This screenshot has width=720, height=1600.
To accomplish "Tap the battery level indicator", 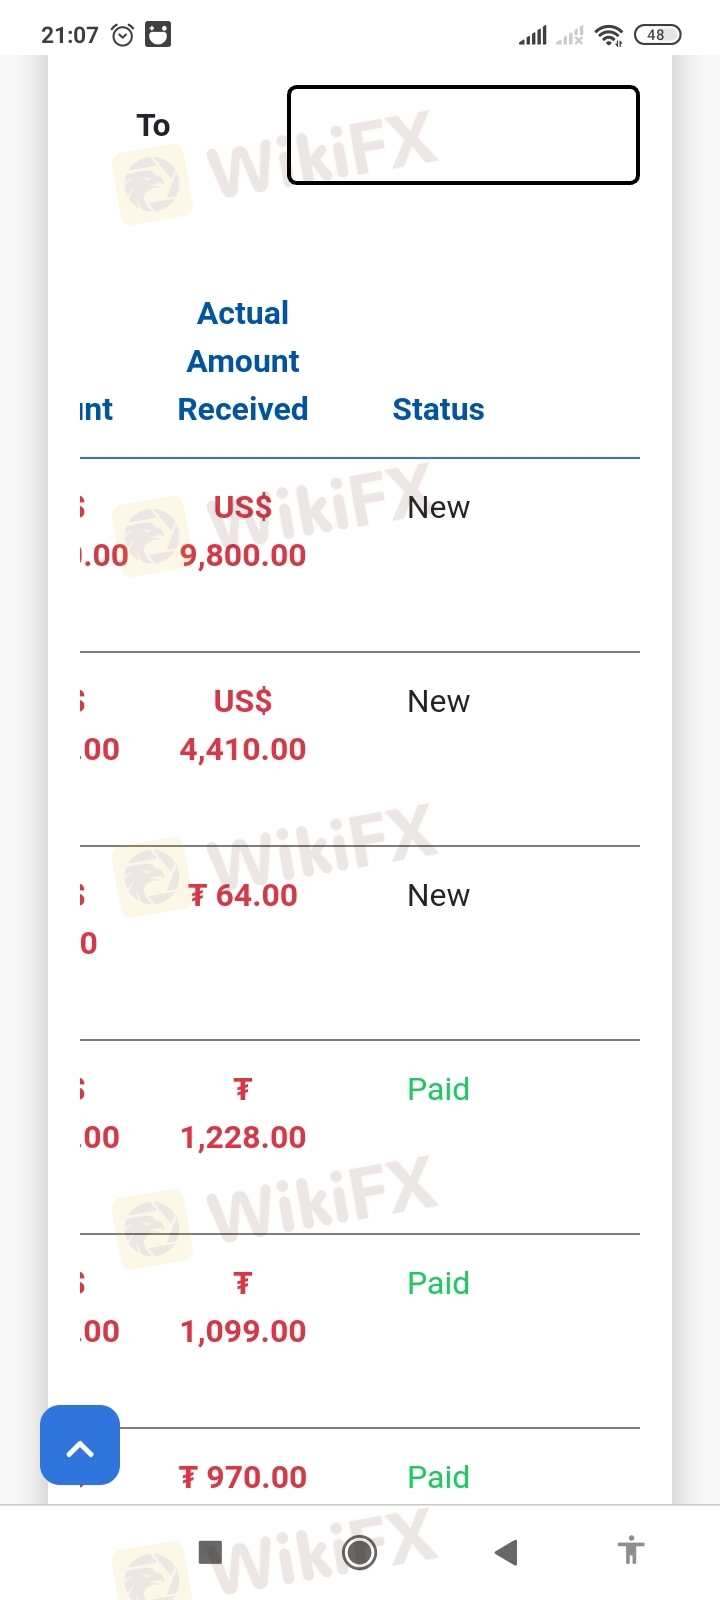I will click(x=657, y=35).
